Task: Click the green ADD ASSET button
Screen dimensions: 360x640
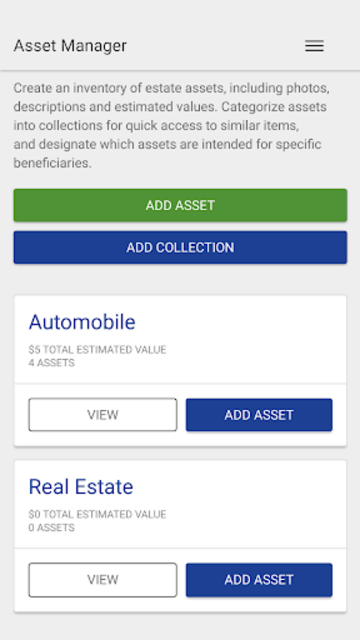Action: (180, 205)
